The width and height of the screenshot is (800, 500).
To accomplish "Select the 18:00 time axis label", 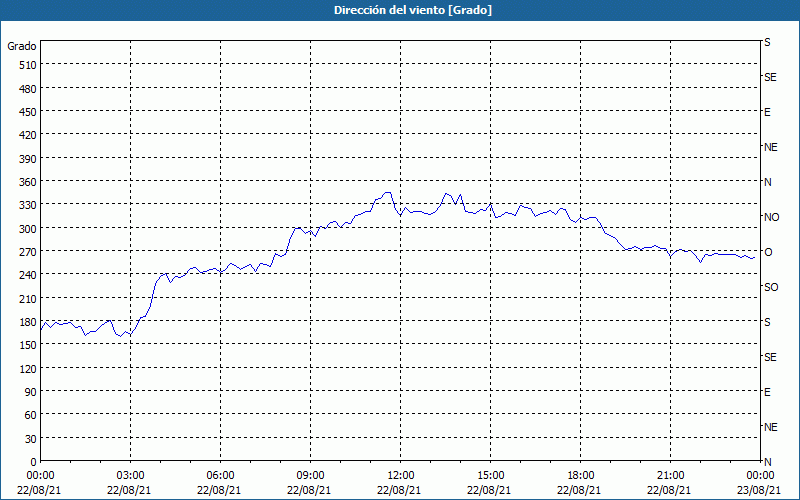I will (x=581, y=476).
